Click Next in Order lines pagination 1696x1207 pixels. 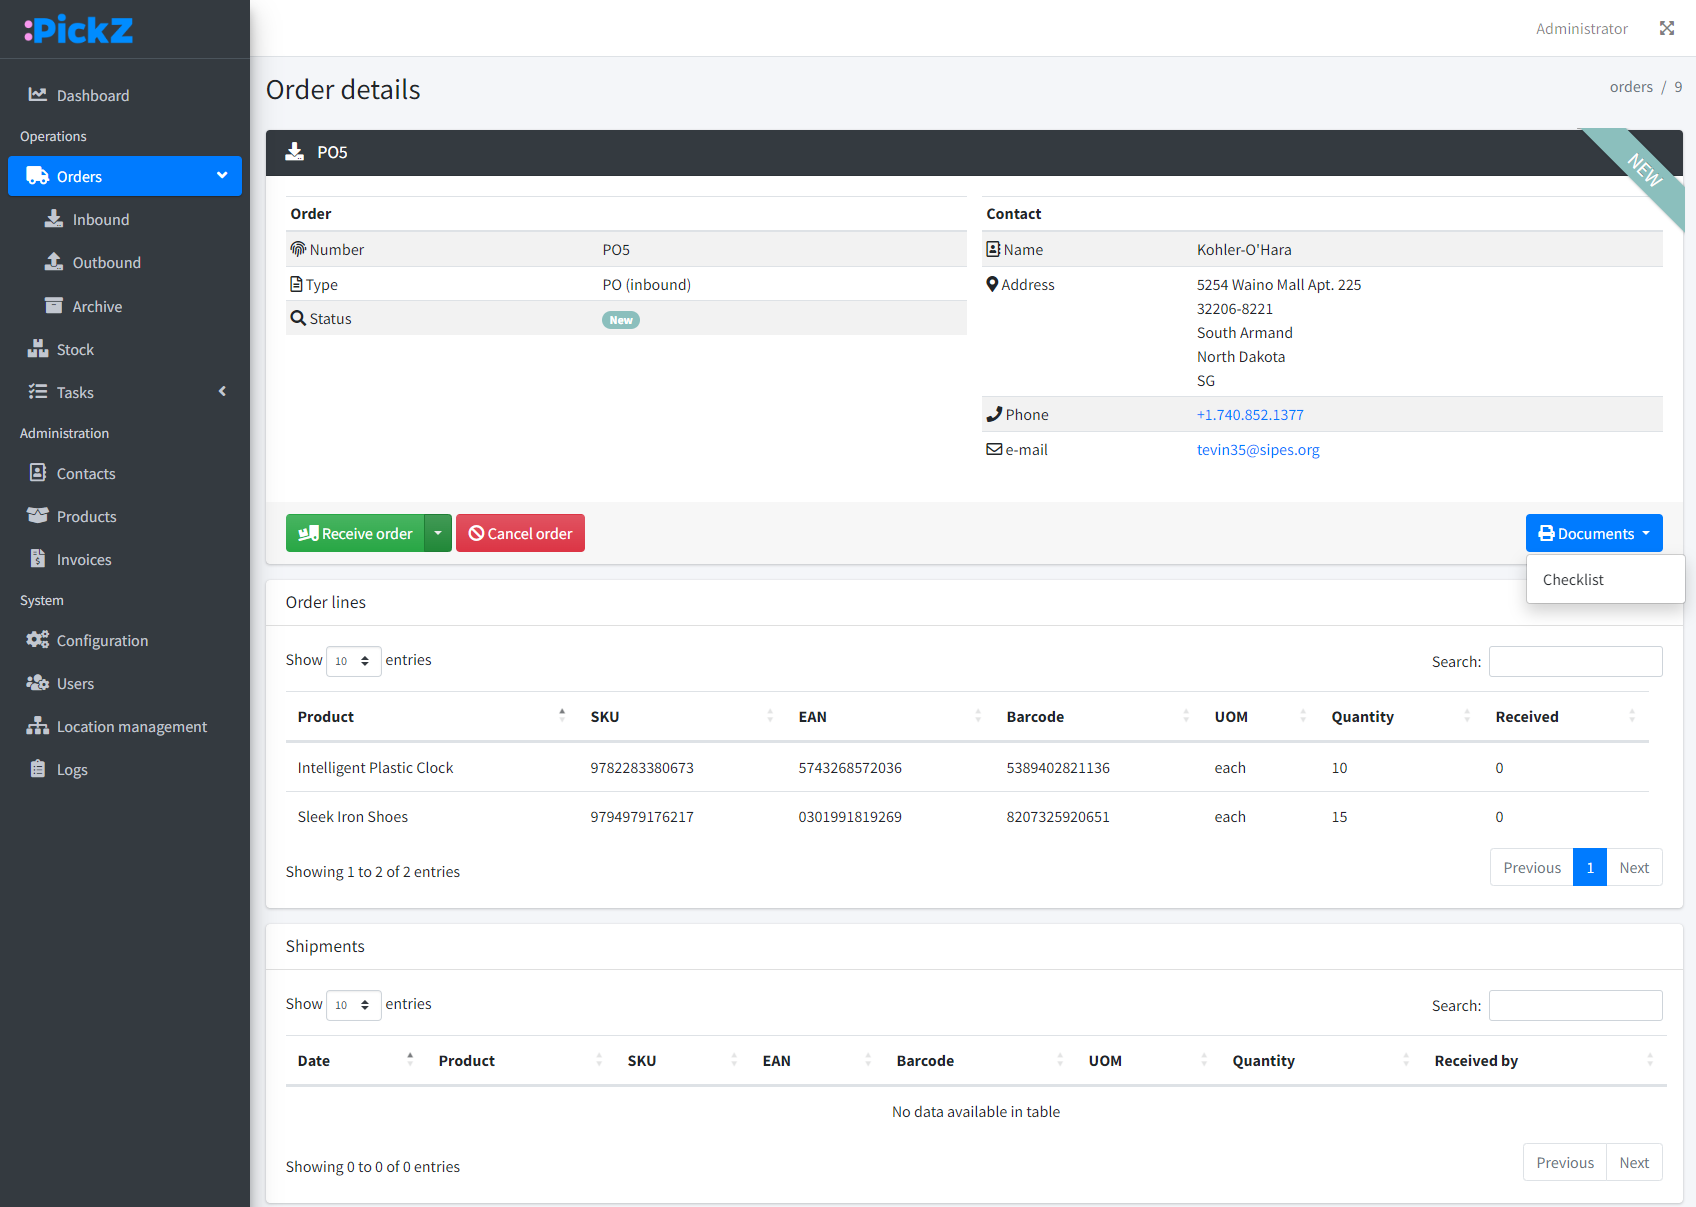coord(1634,867)
